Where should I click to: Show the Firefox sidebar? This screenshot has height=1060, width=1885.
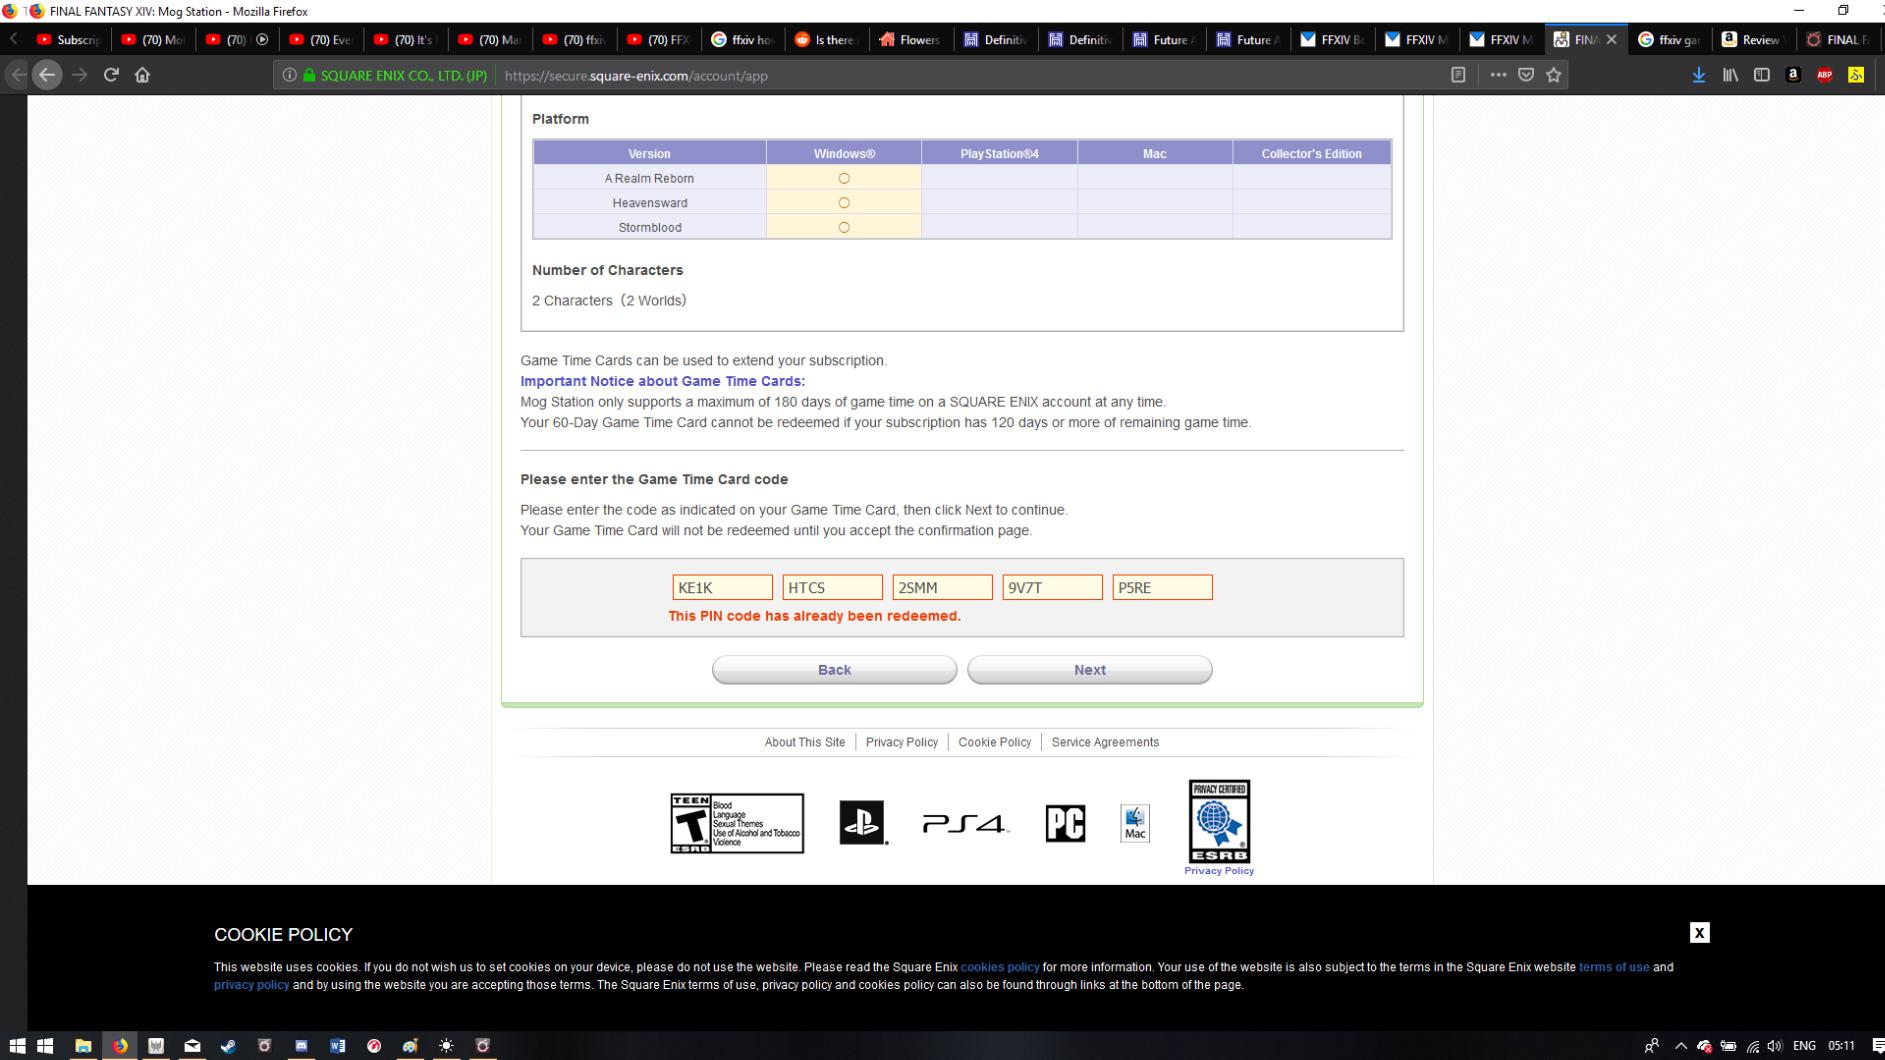coord(1762,75)
